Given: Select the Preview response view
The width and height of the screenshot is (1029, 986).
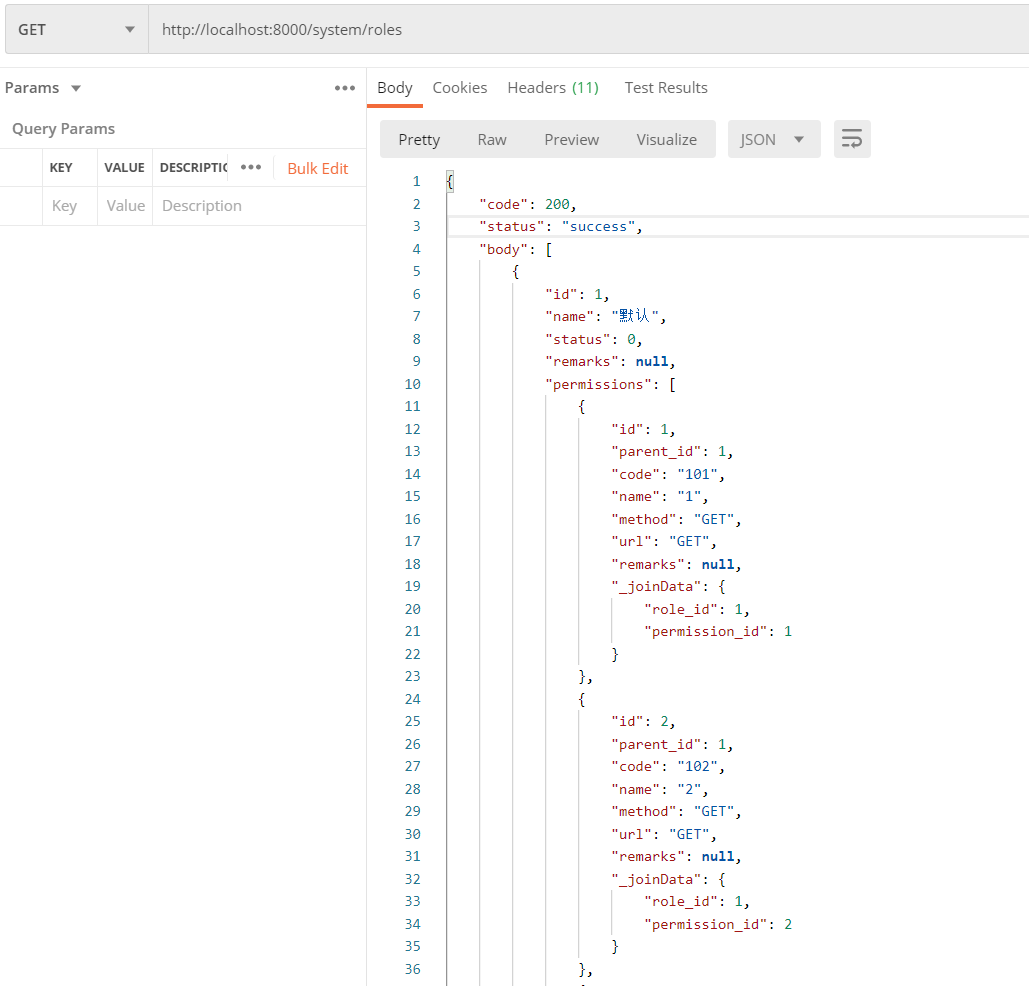Looking at the screenshot, I should point(571,139).
